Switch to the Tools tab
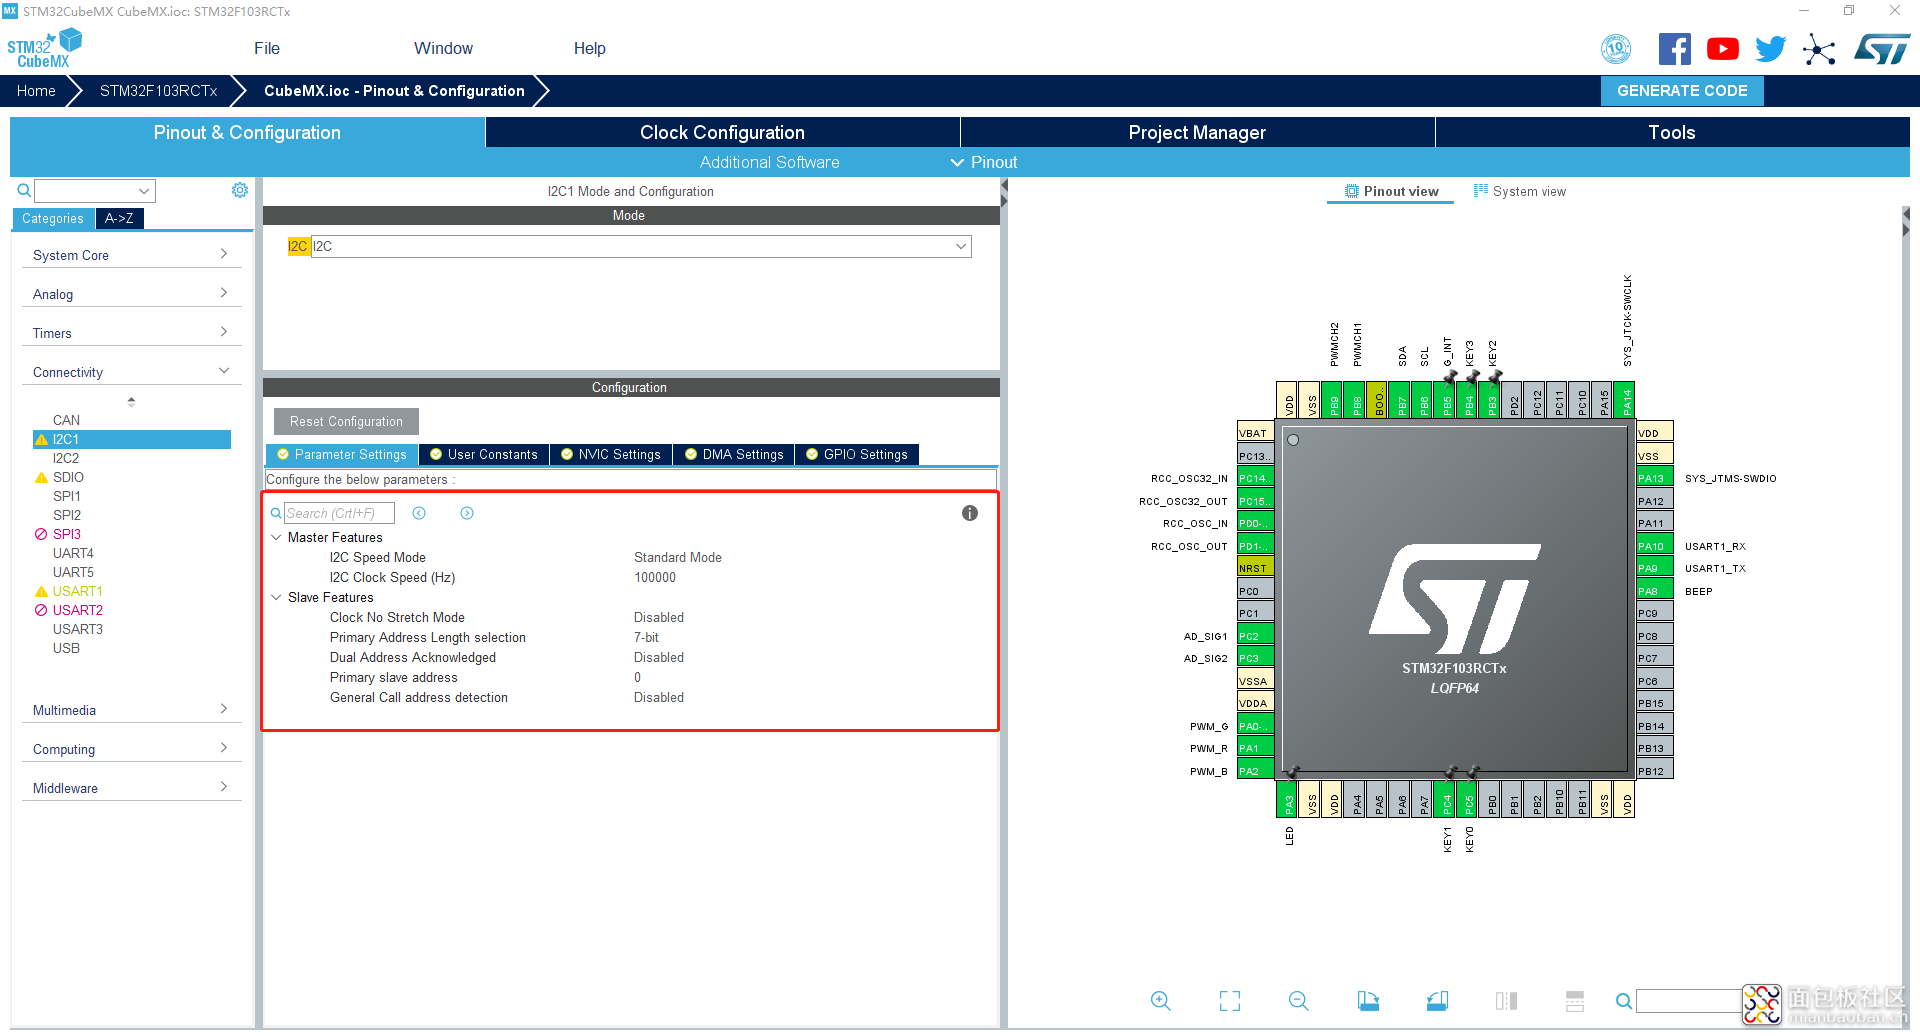Image resolution: width=1920 pixels, height=1036 pixels. click(x=1672, y=132)
